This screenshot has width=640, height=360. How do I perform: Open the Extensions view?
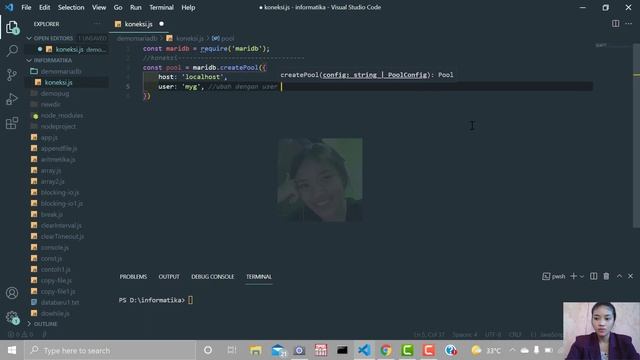(x=12, y=122)
